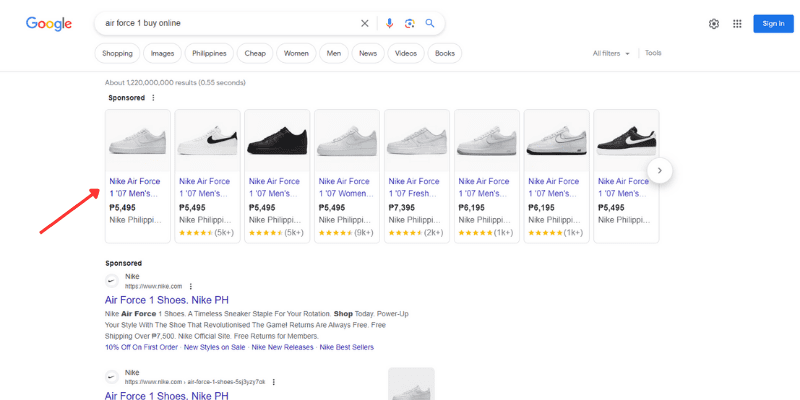Open Nike Air Force 1 '07 Fresh product link

coord(414,187)
